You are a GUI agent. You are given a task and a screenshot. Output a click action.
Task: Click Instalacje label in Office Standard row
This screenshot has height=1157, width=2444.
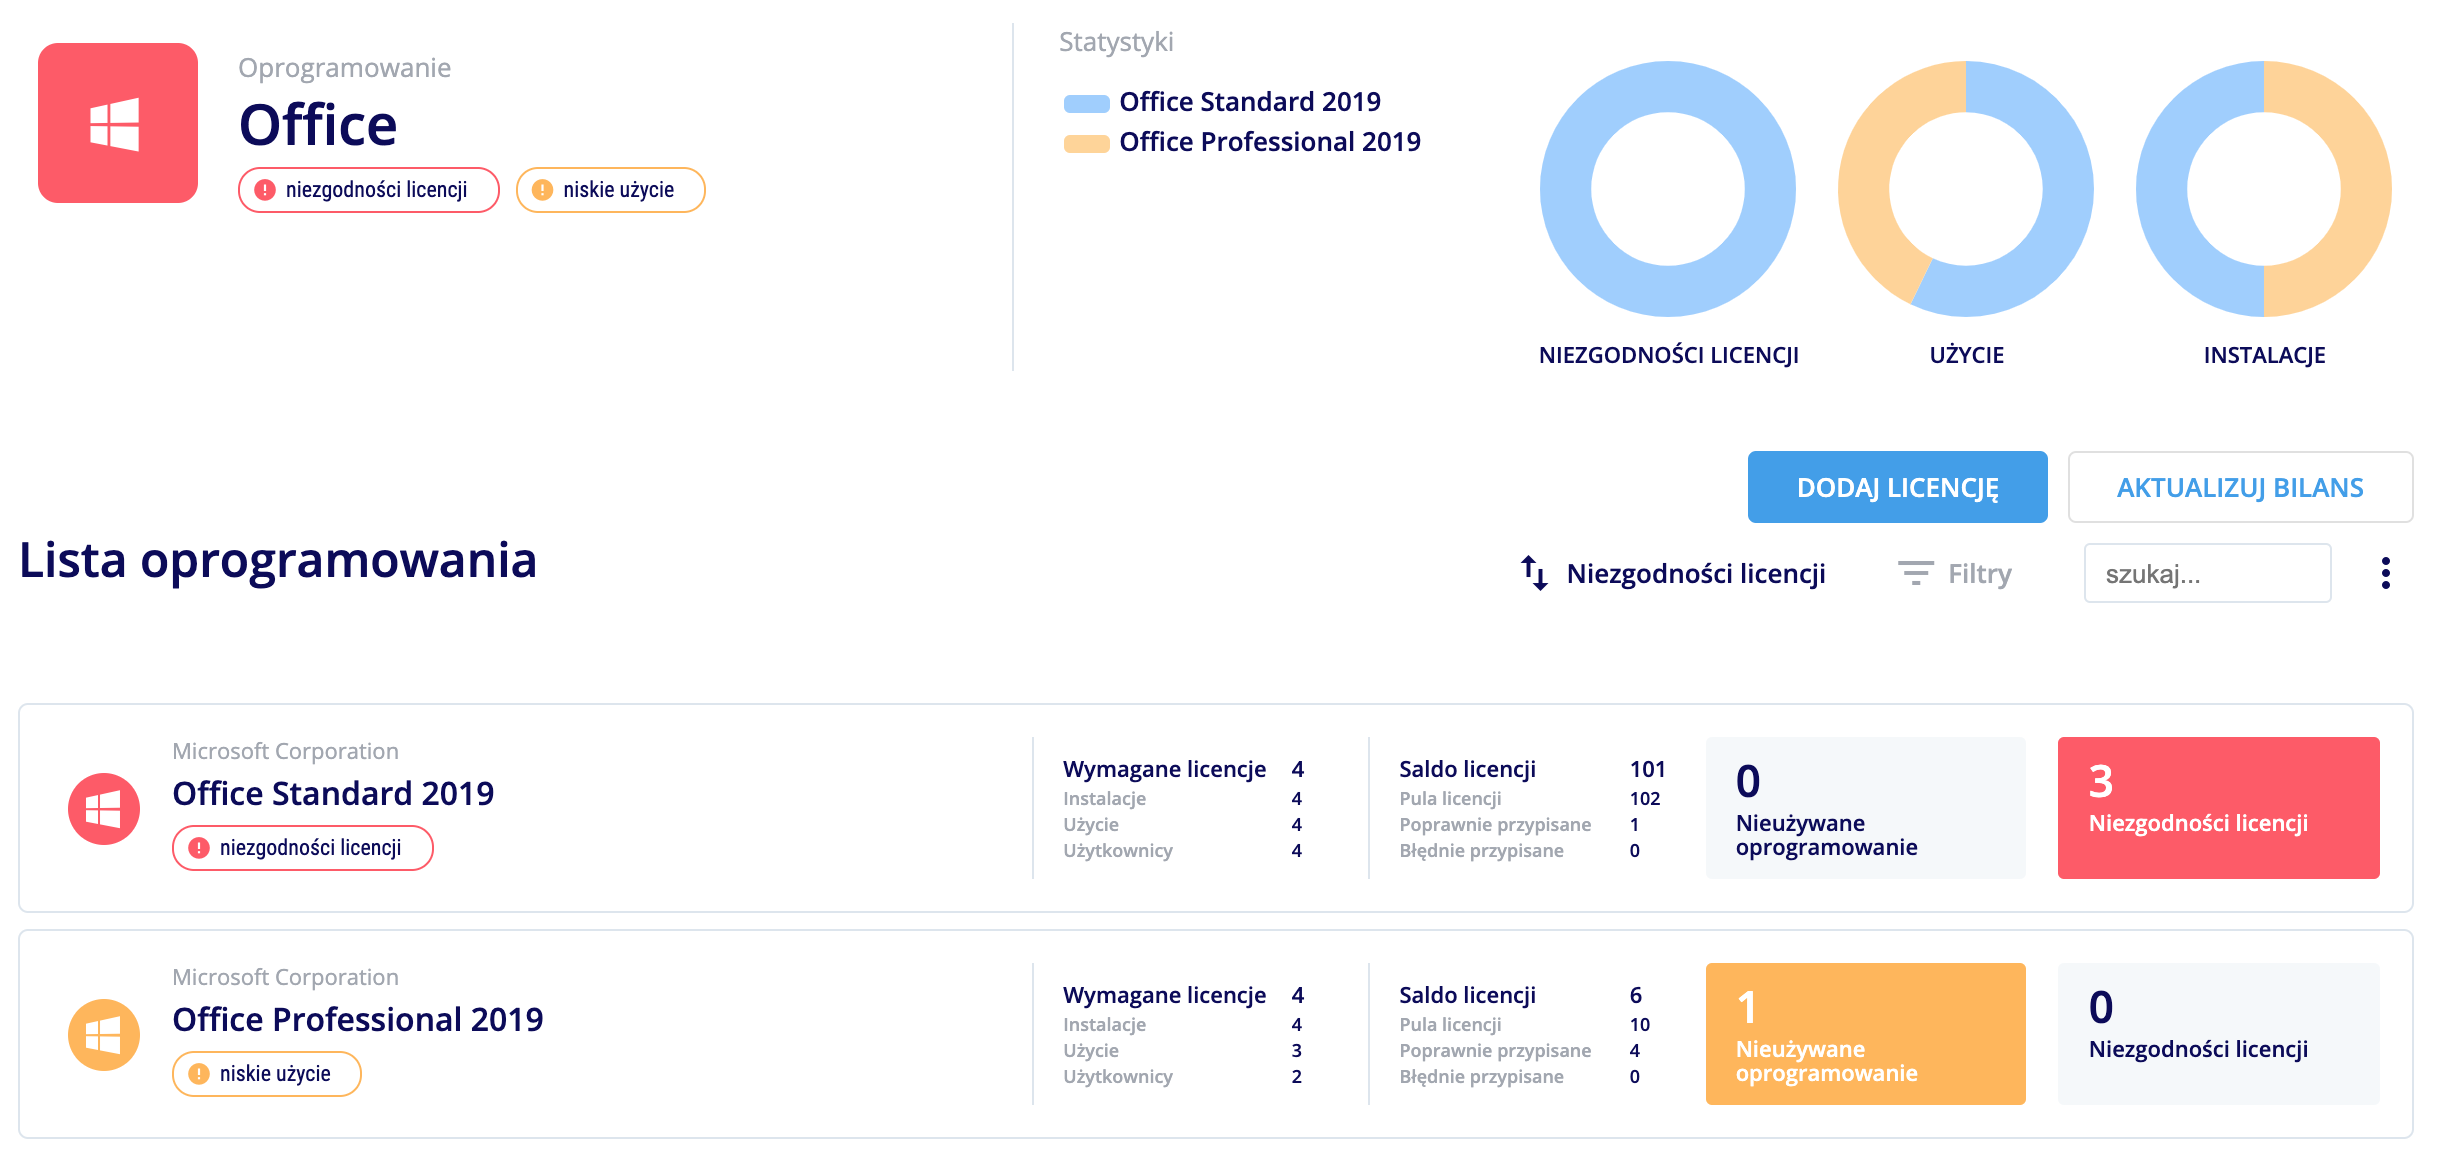point(1104,799)
